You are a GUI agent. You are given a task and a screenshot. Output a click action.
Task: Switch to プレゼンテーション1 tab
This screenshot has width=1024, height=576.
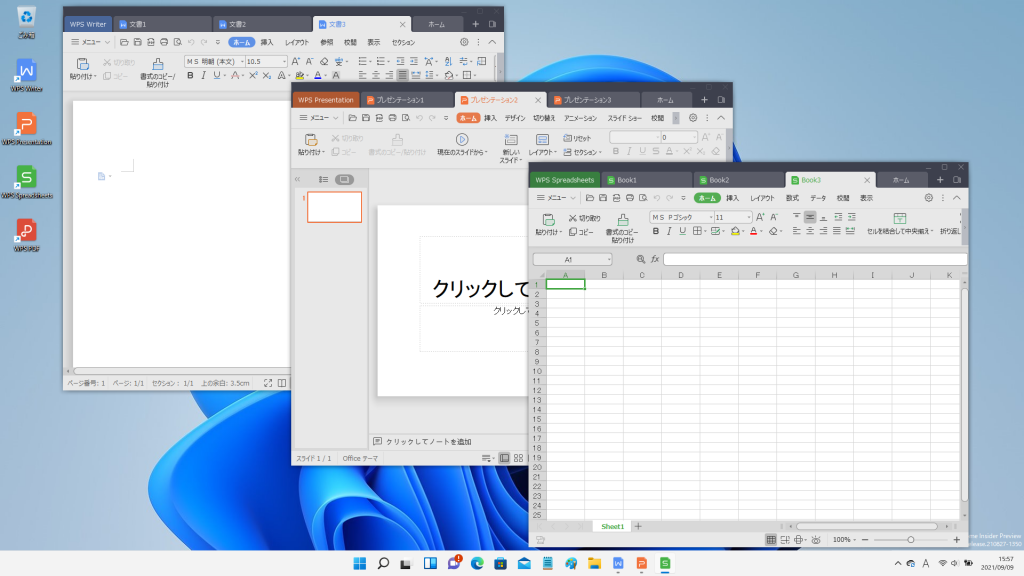(408, 100)
